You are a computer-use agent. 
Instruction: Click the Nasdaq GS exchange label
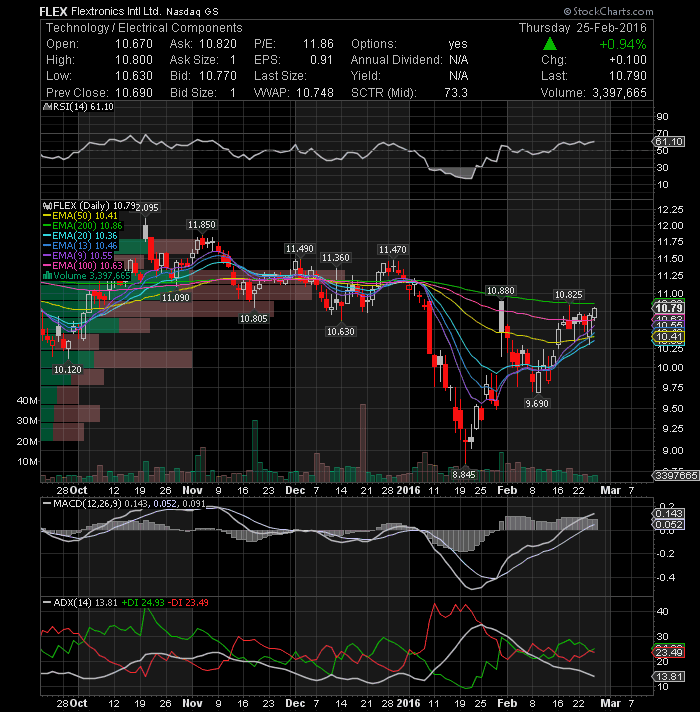[192, 12]
